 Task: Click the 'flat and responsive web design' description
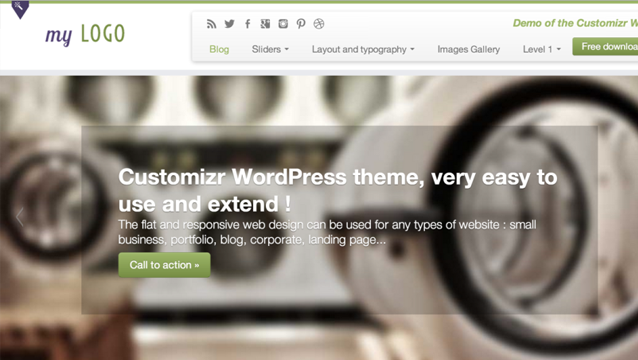tap(327, 232)
